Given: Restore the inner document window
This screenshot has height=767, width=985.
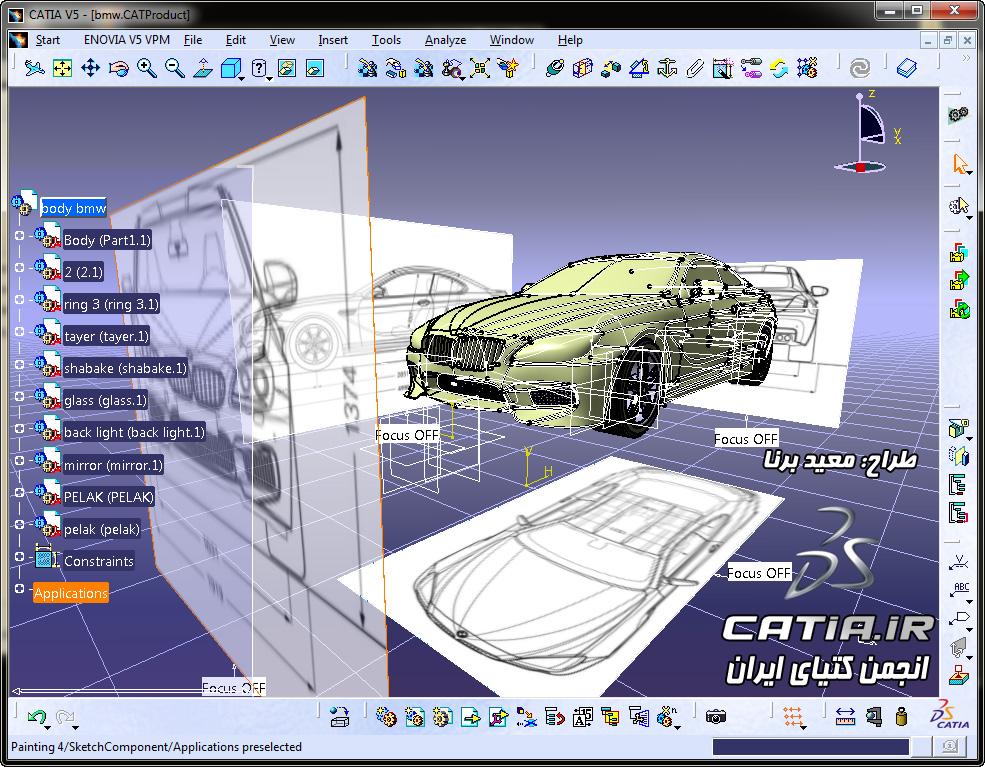Looking at the screenshot, I should click(x=948, y=40).
